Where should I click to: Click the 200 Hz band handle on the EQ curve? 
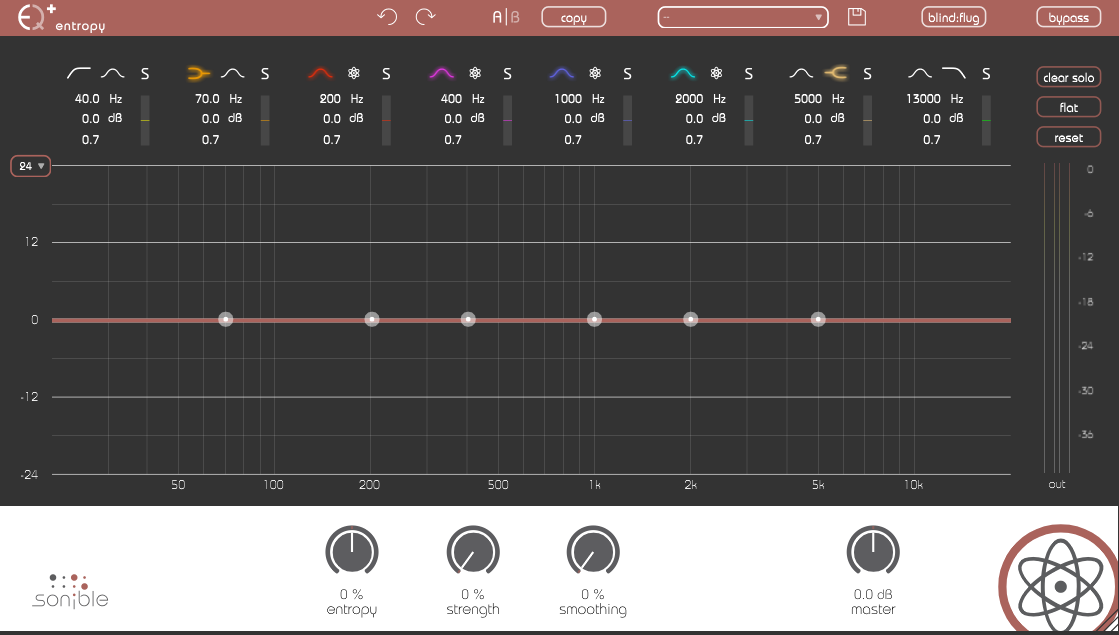(x=372, y=320)
